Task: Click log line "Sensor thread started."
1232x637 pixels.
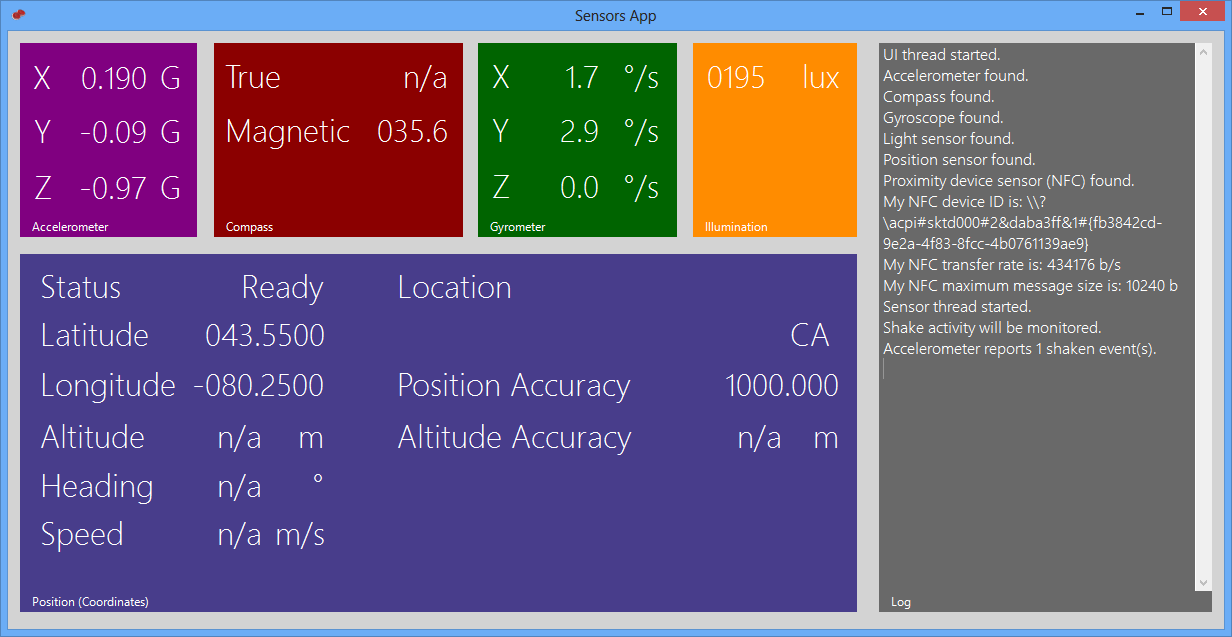Action: pyautogui.click(x=957, y=307)
